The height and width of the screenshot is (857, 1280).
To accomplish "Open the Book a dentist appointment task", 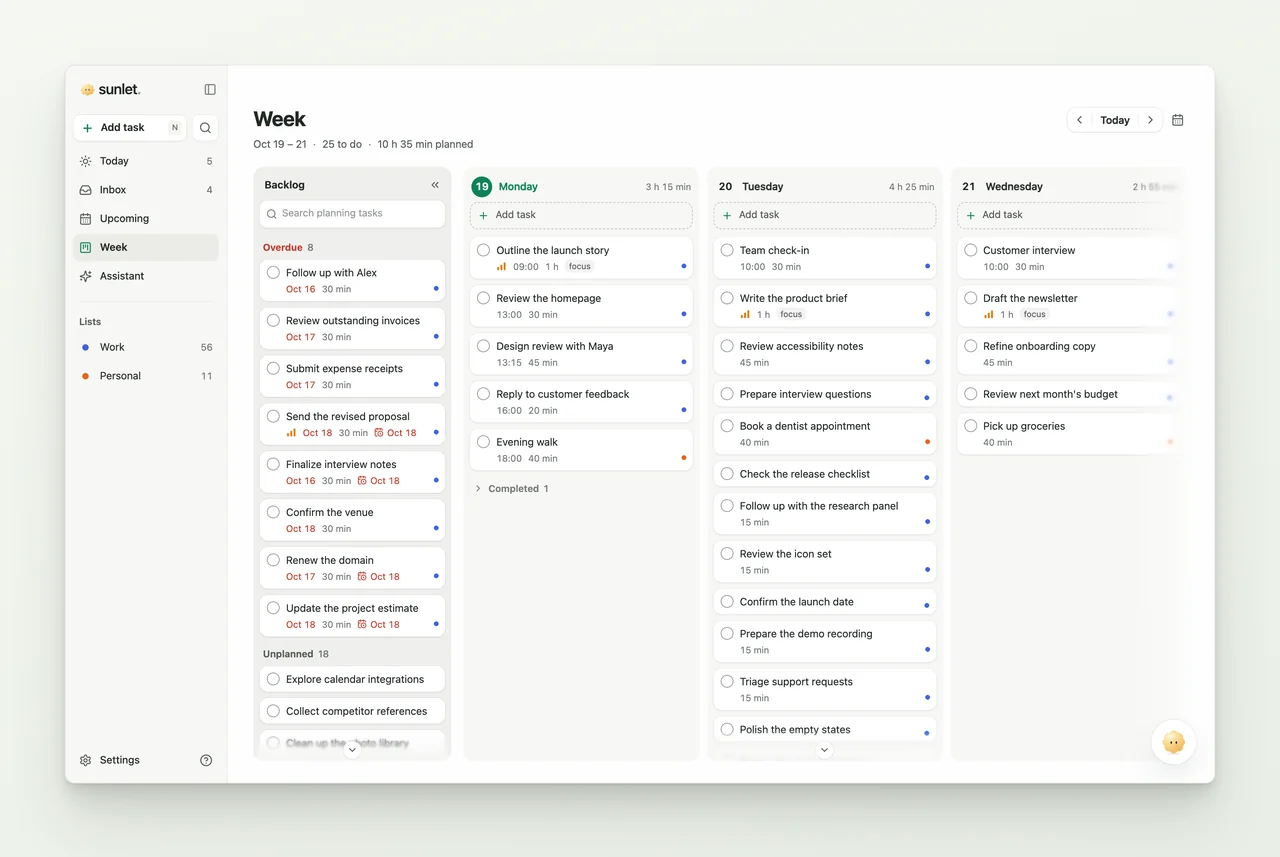I will click(x=825, y=434).
